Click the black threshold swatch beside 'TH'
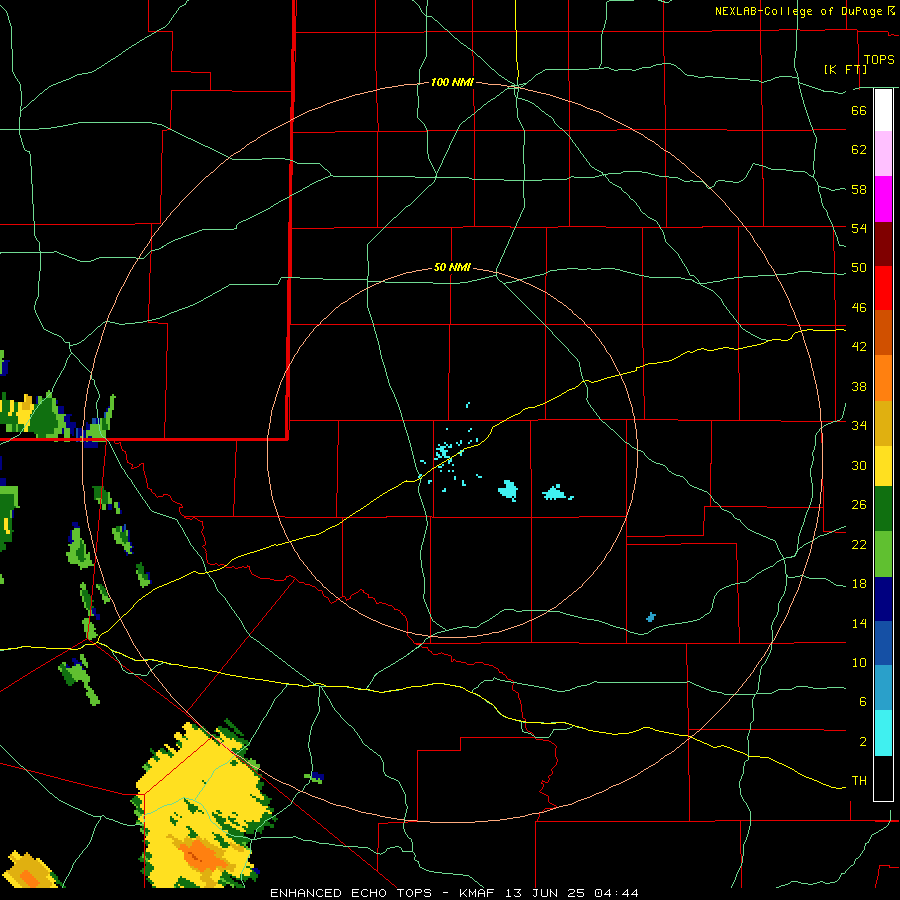This screenshot has width=900, height=900. (x=883, y=778)
